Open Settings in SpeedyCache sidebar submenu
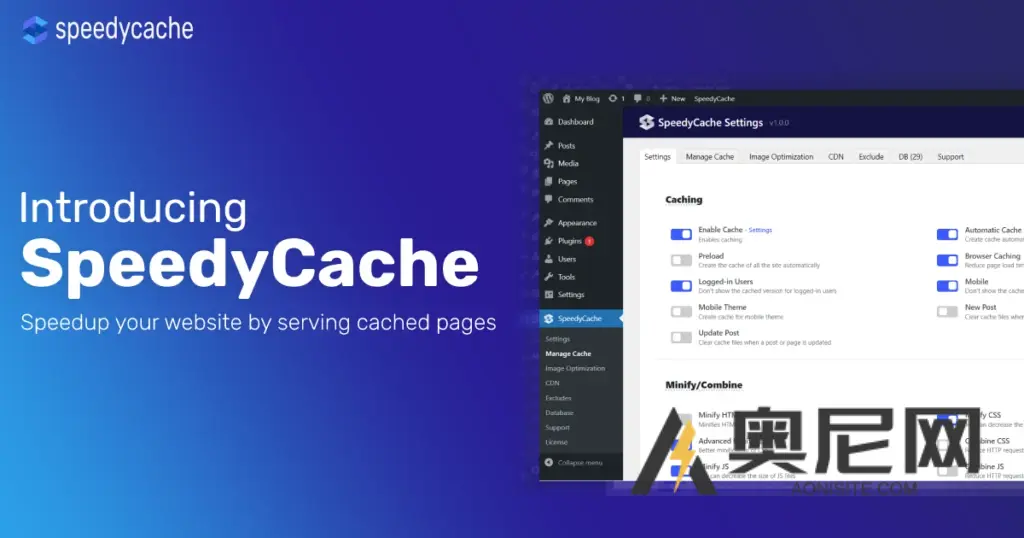Screen dimensions: 1024x538 (558, 339)
